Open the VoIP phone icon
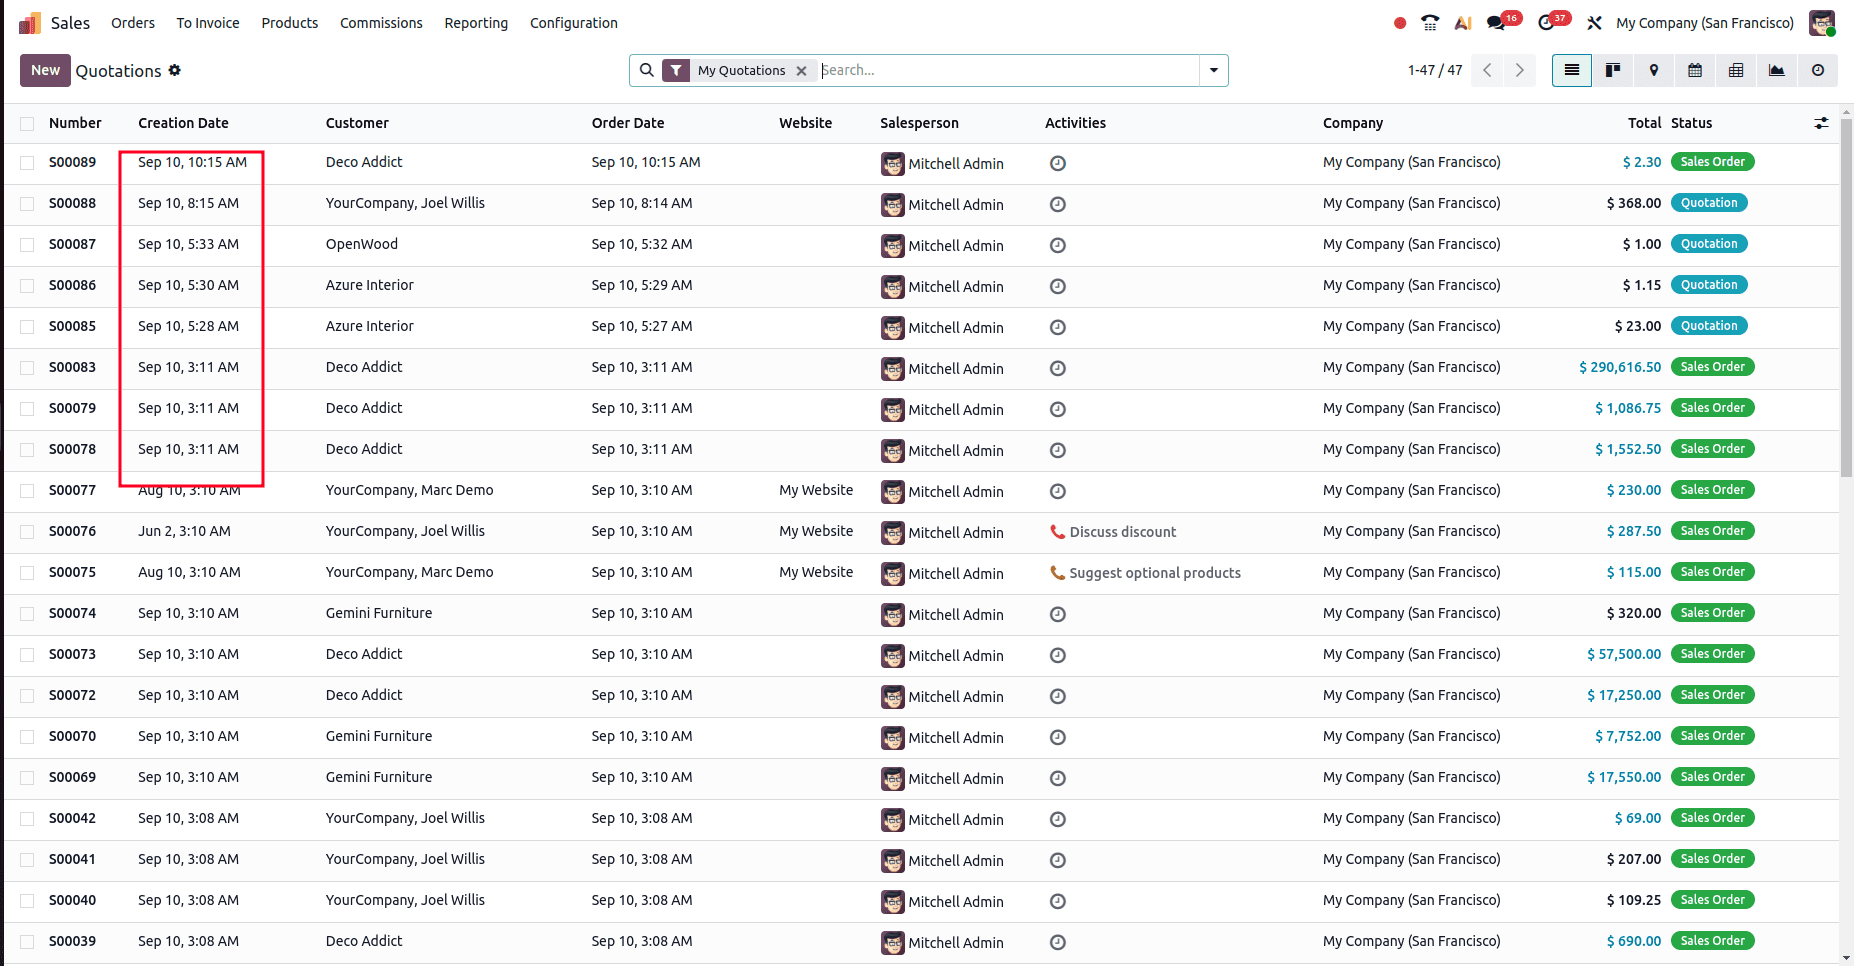 (1430, 23)
